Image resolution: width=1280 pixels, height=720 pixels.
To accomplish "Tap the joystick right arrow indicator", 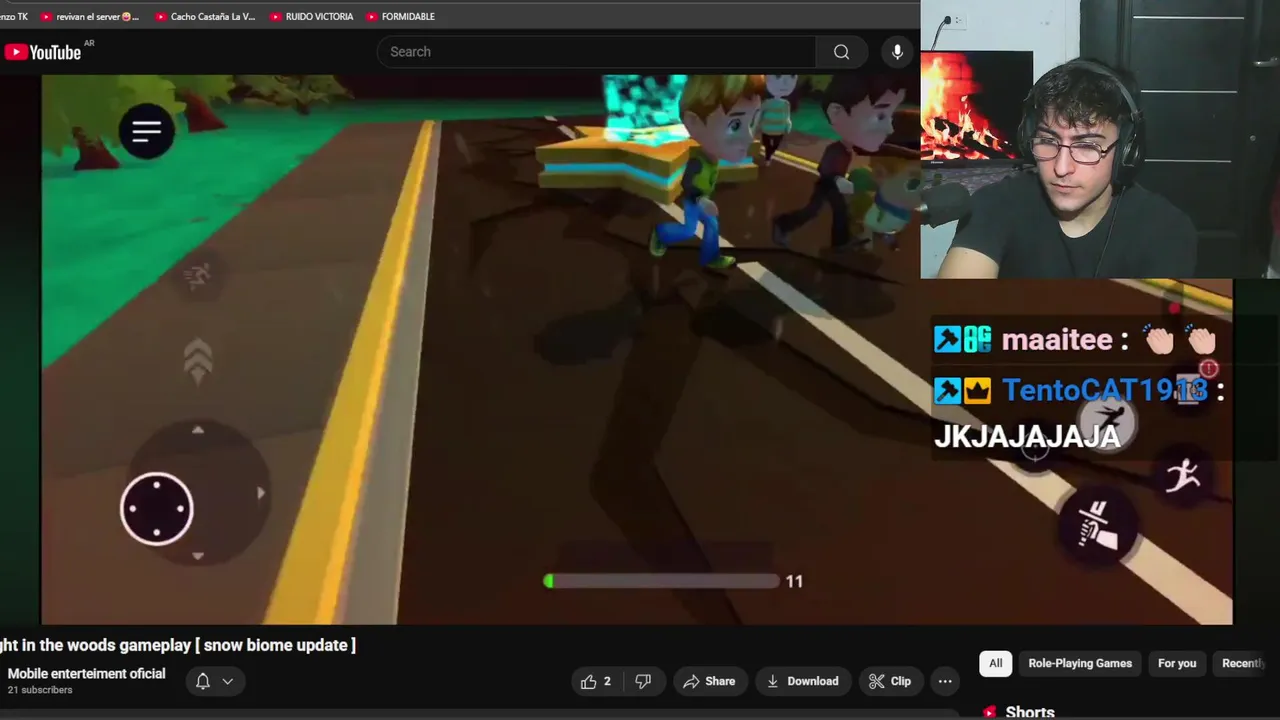I will click(x=261, y=493).
